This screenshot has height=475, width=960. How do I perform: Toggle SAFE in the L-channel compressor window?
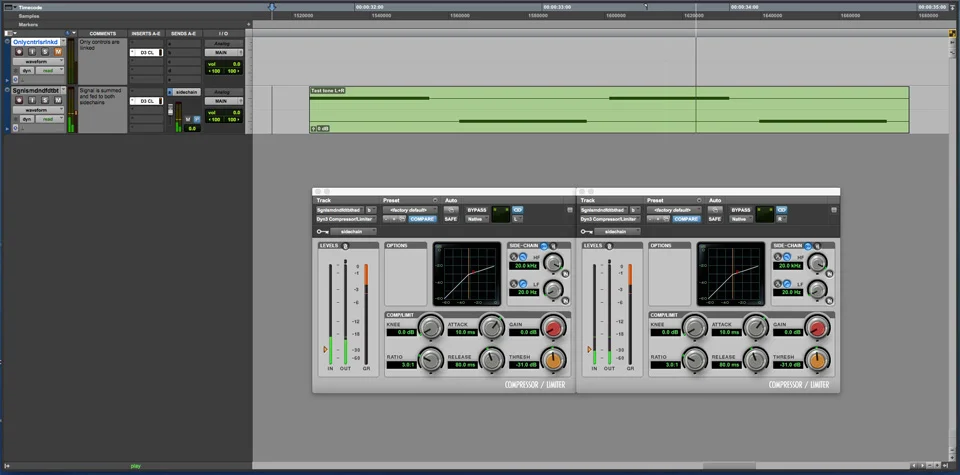click(x=451, y=219)
